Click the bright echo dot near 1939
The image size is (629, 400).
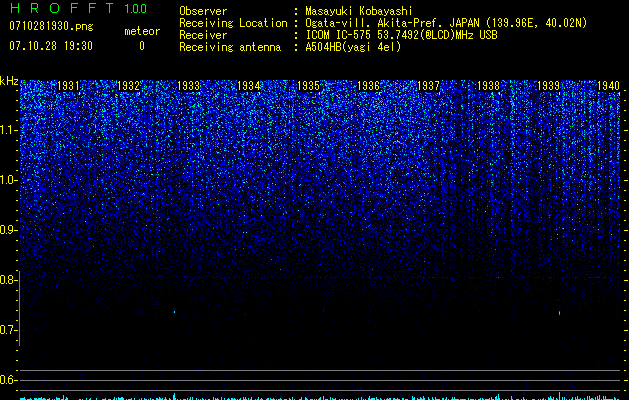tap(559, 313)
